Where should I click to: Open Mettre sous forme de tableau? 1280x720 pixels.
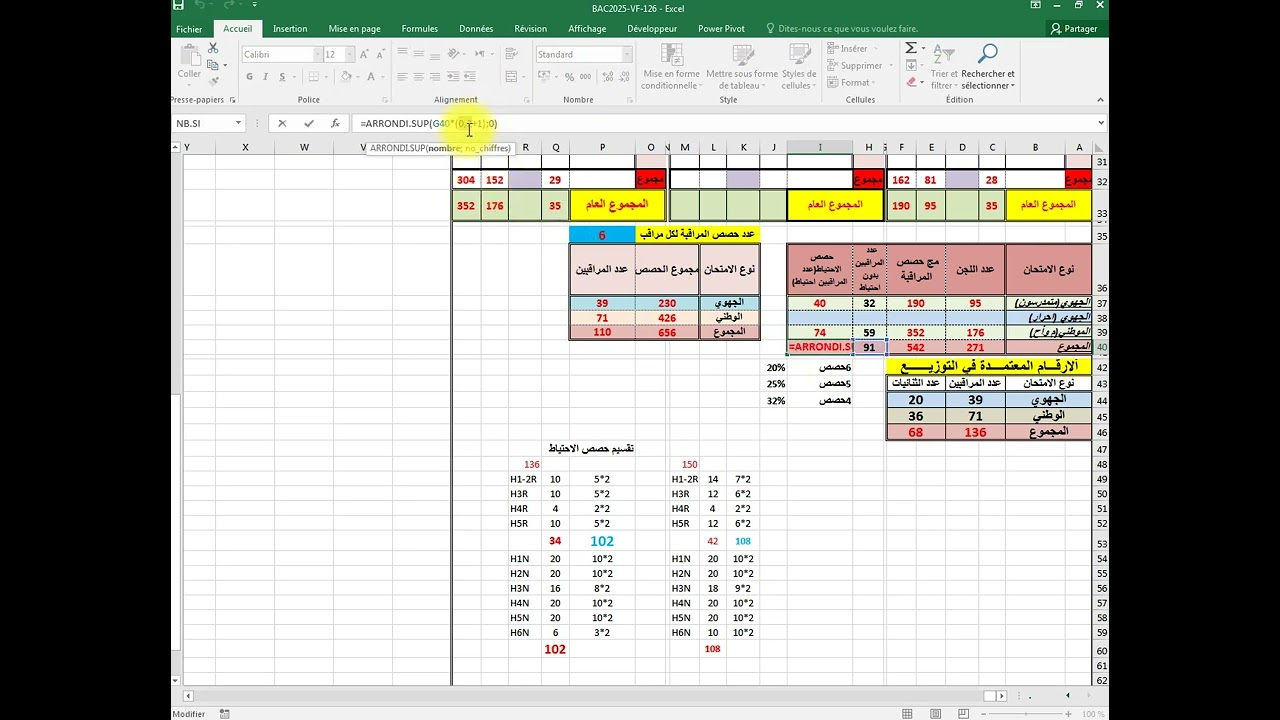pos(741,67)
